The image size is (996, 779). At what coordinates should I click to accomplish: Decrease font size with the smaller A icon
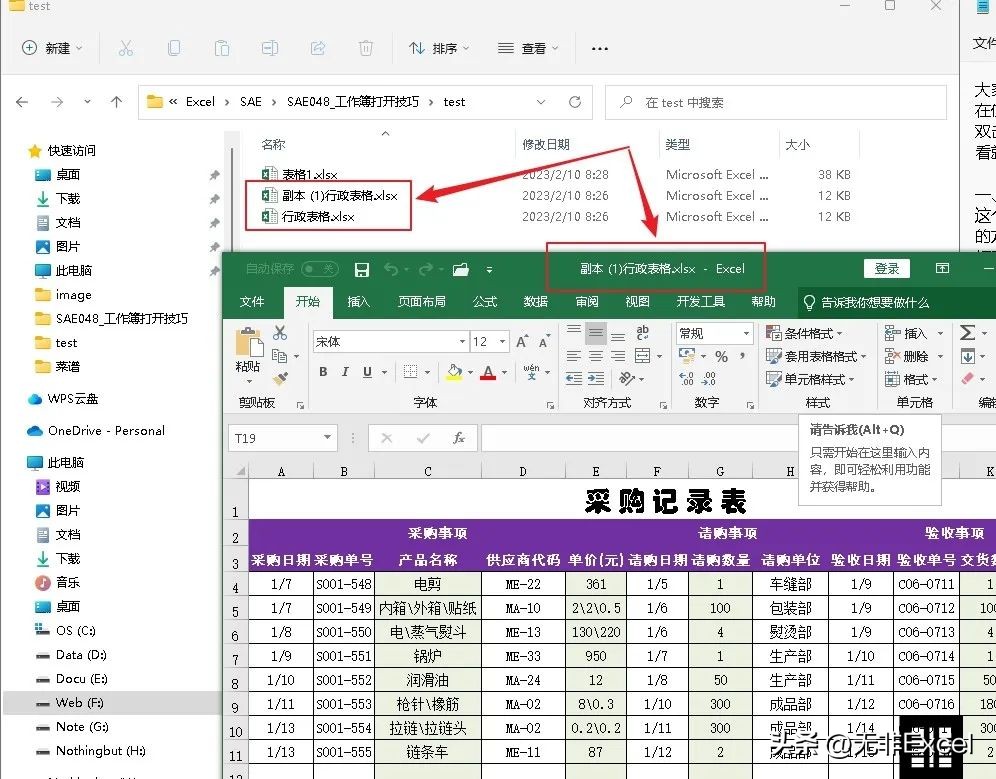[544, 341]
